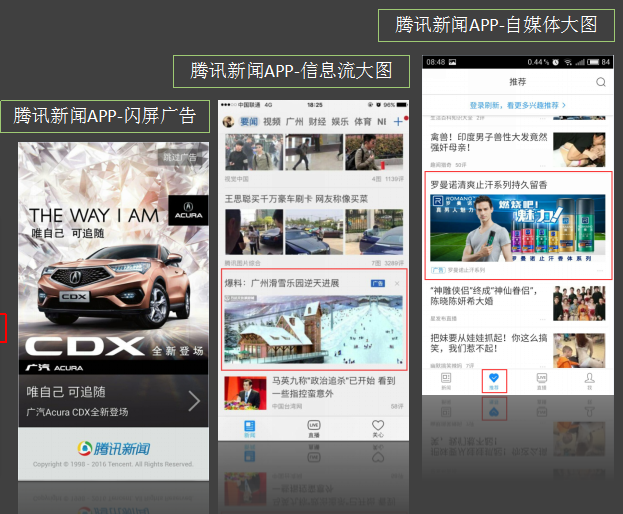Open the 马英九称"政治追杀"已开始 article

tap(334, 387)
